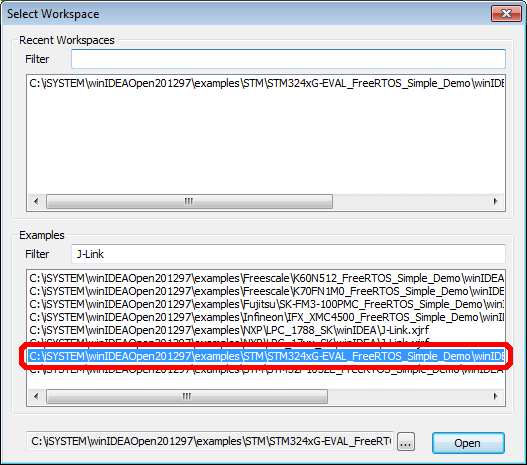This screenshot has height=465, width=527.
Task: Click the Recent Workspaces scrollbar right arrow
Action: pyautogui.click(x=495, y=201)
